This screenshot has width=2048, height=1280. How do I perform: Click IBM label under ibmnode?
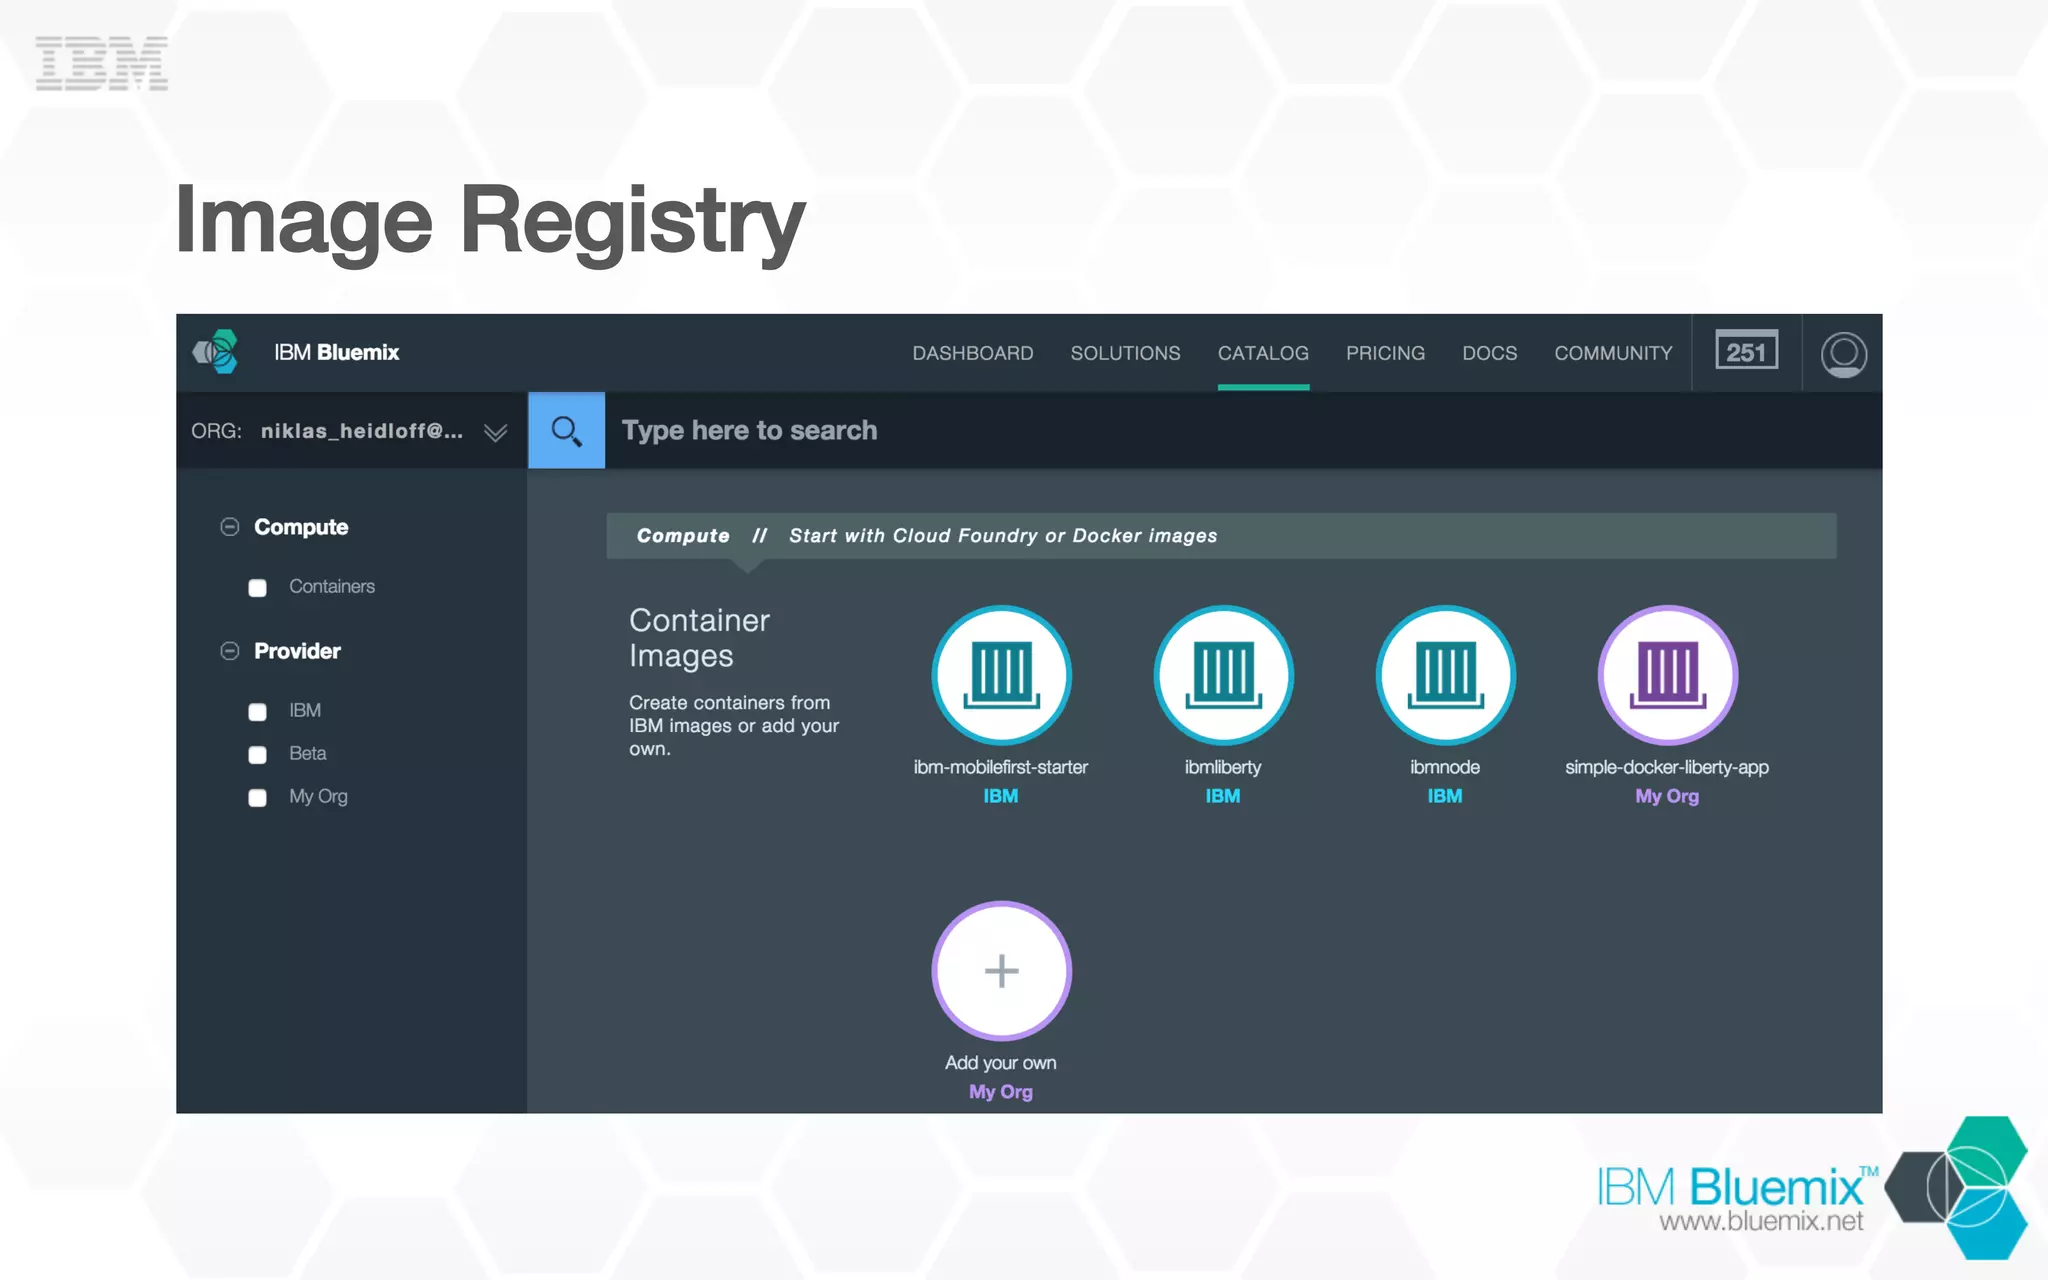1445,796
